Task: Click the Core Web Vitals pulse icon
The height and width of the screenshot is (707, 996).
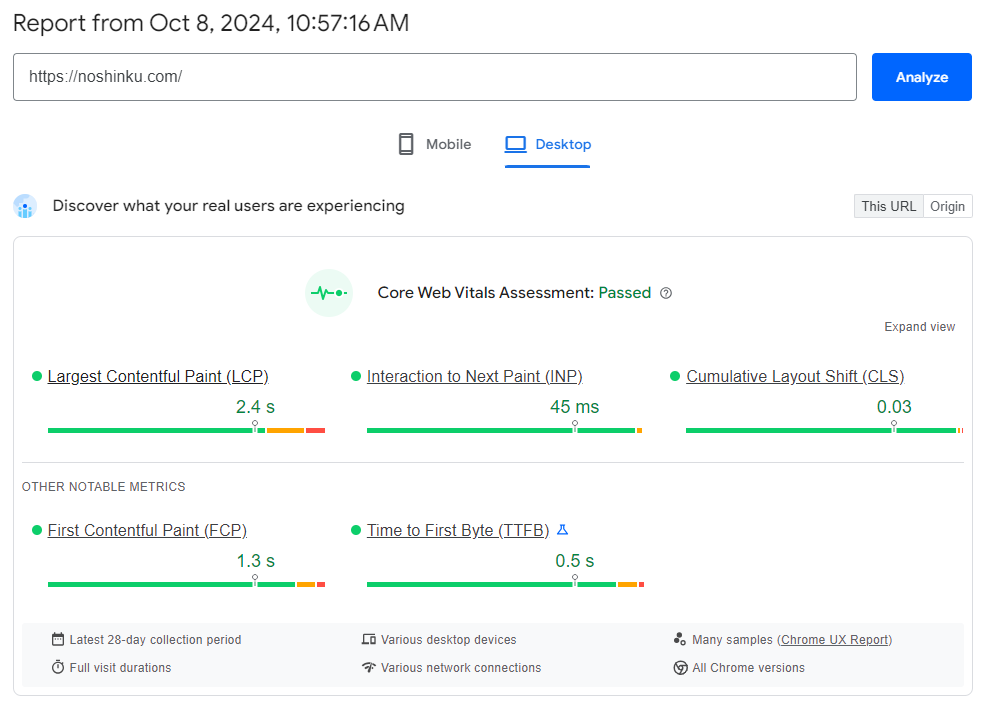Action: point(329,293)
